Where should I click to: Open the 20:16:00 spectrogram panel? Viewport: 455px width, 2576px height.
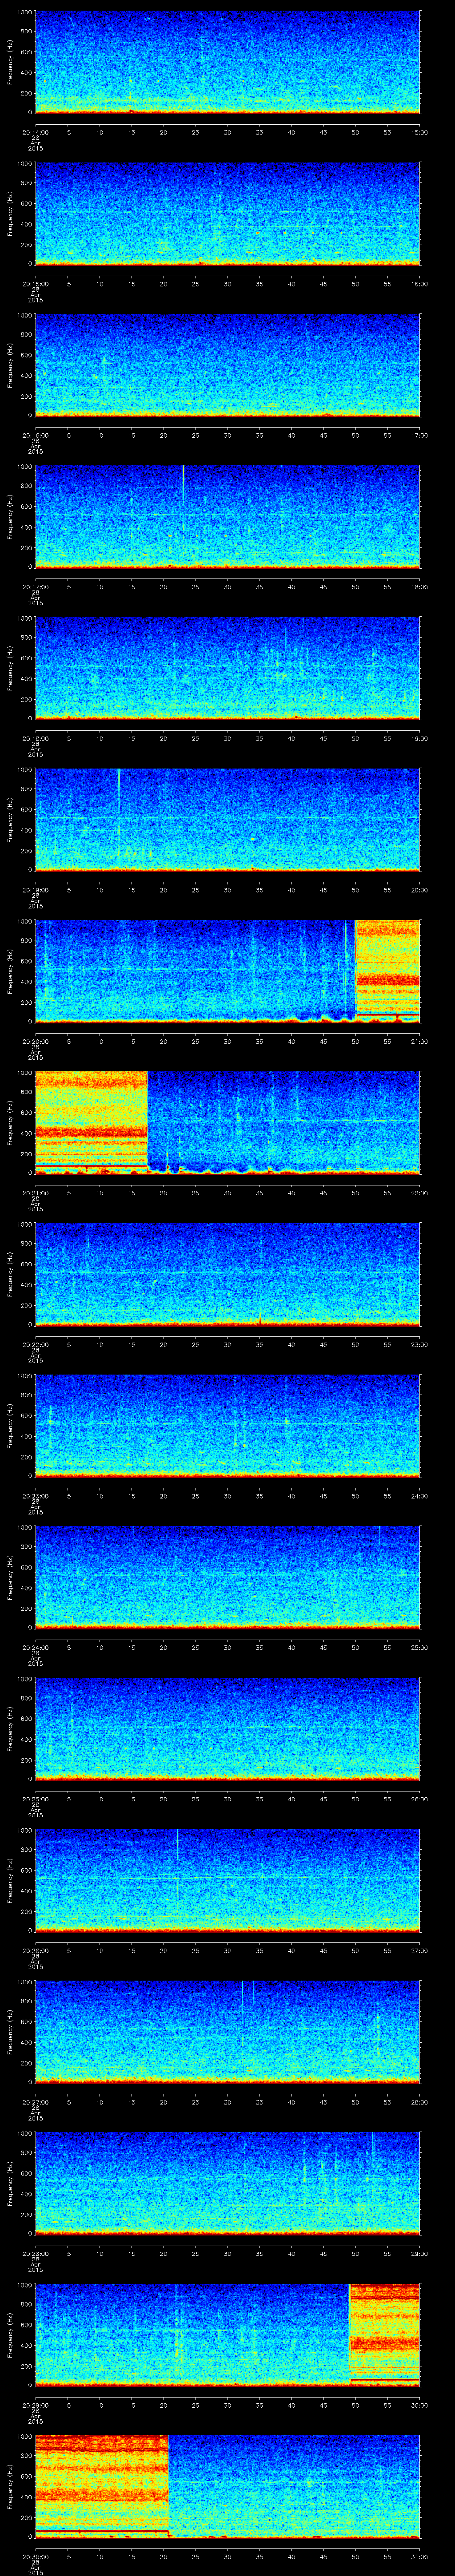click(227, 364)
